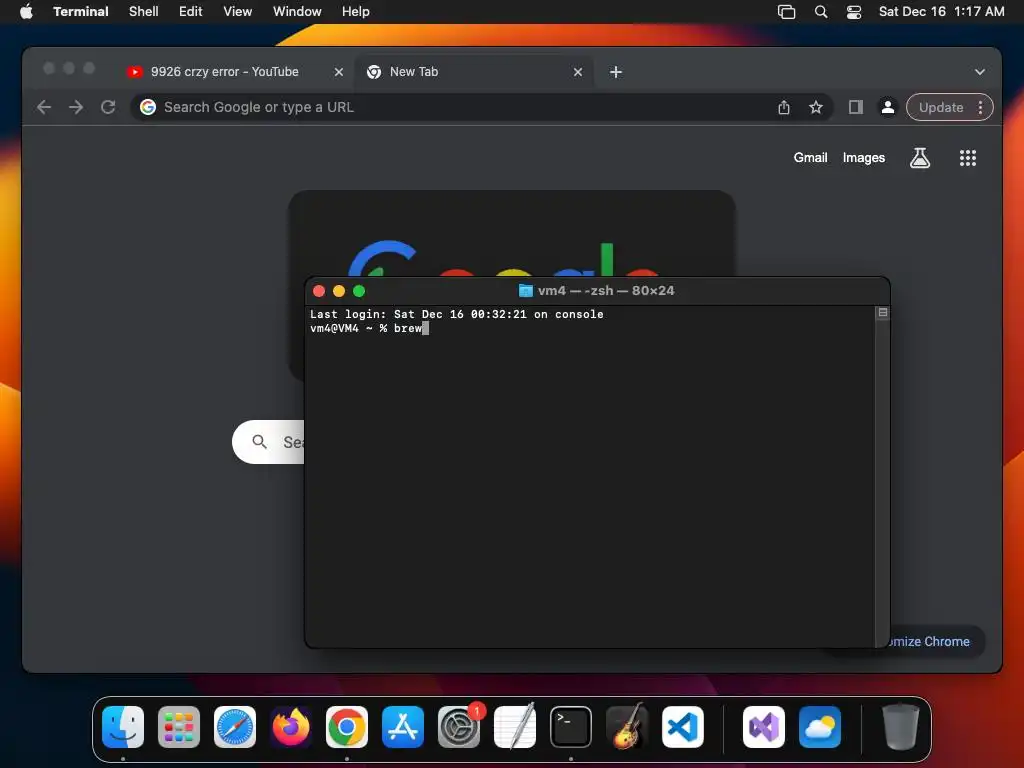Open the Gmail link
Image resolution: width=1024 pixels, height=768 pixels.
coord(810,157)
